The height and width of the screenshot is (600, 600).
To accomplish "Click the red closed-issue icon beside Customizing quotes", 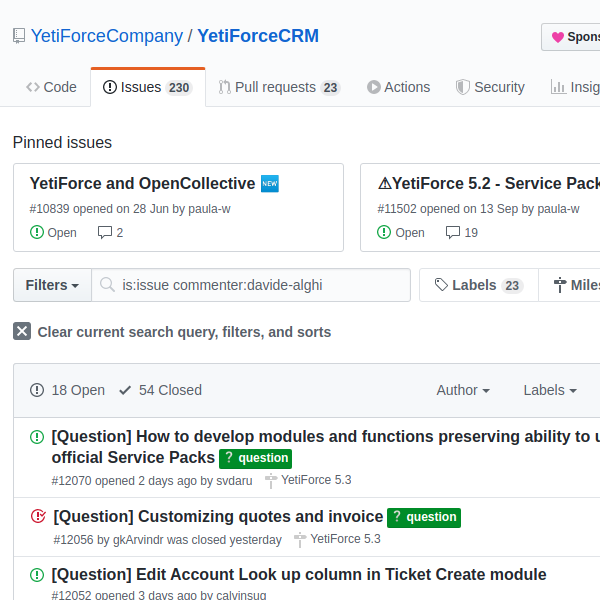I will (x=38, y=516).
